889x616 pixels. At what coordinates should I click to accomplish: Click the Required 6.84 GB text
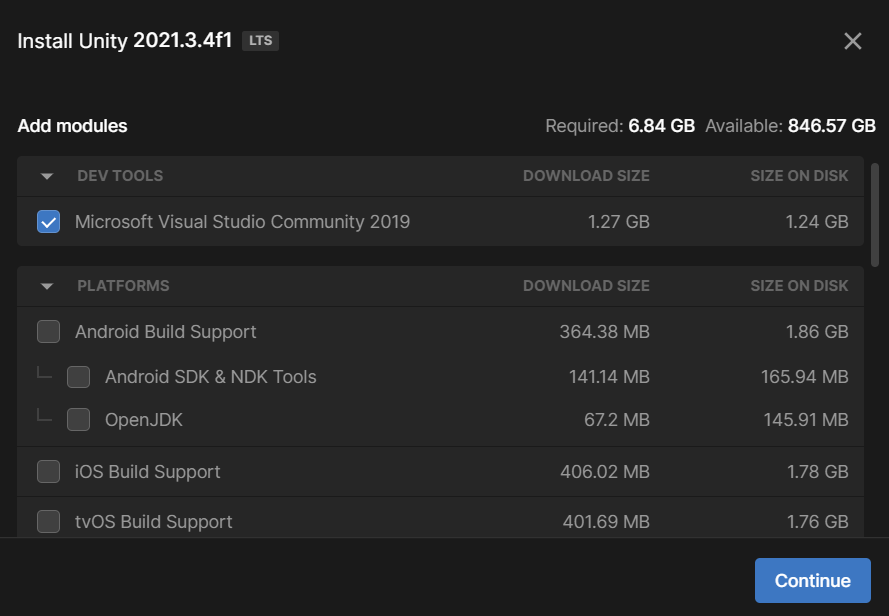click(x=620, y=126)
